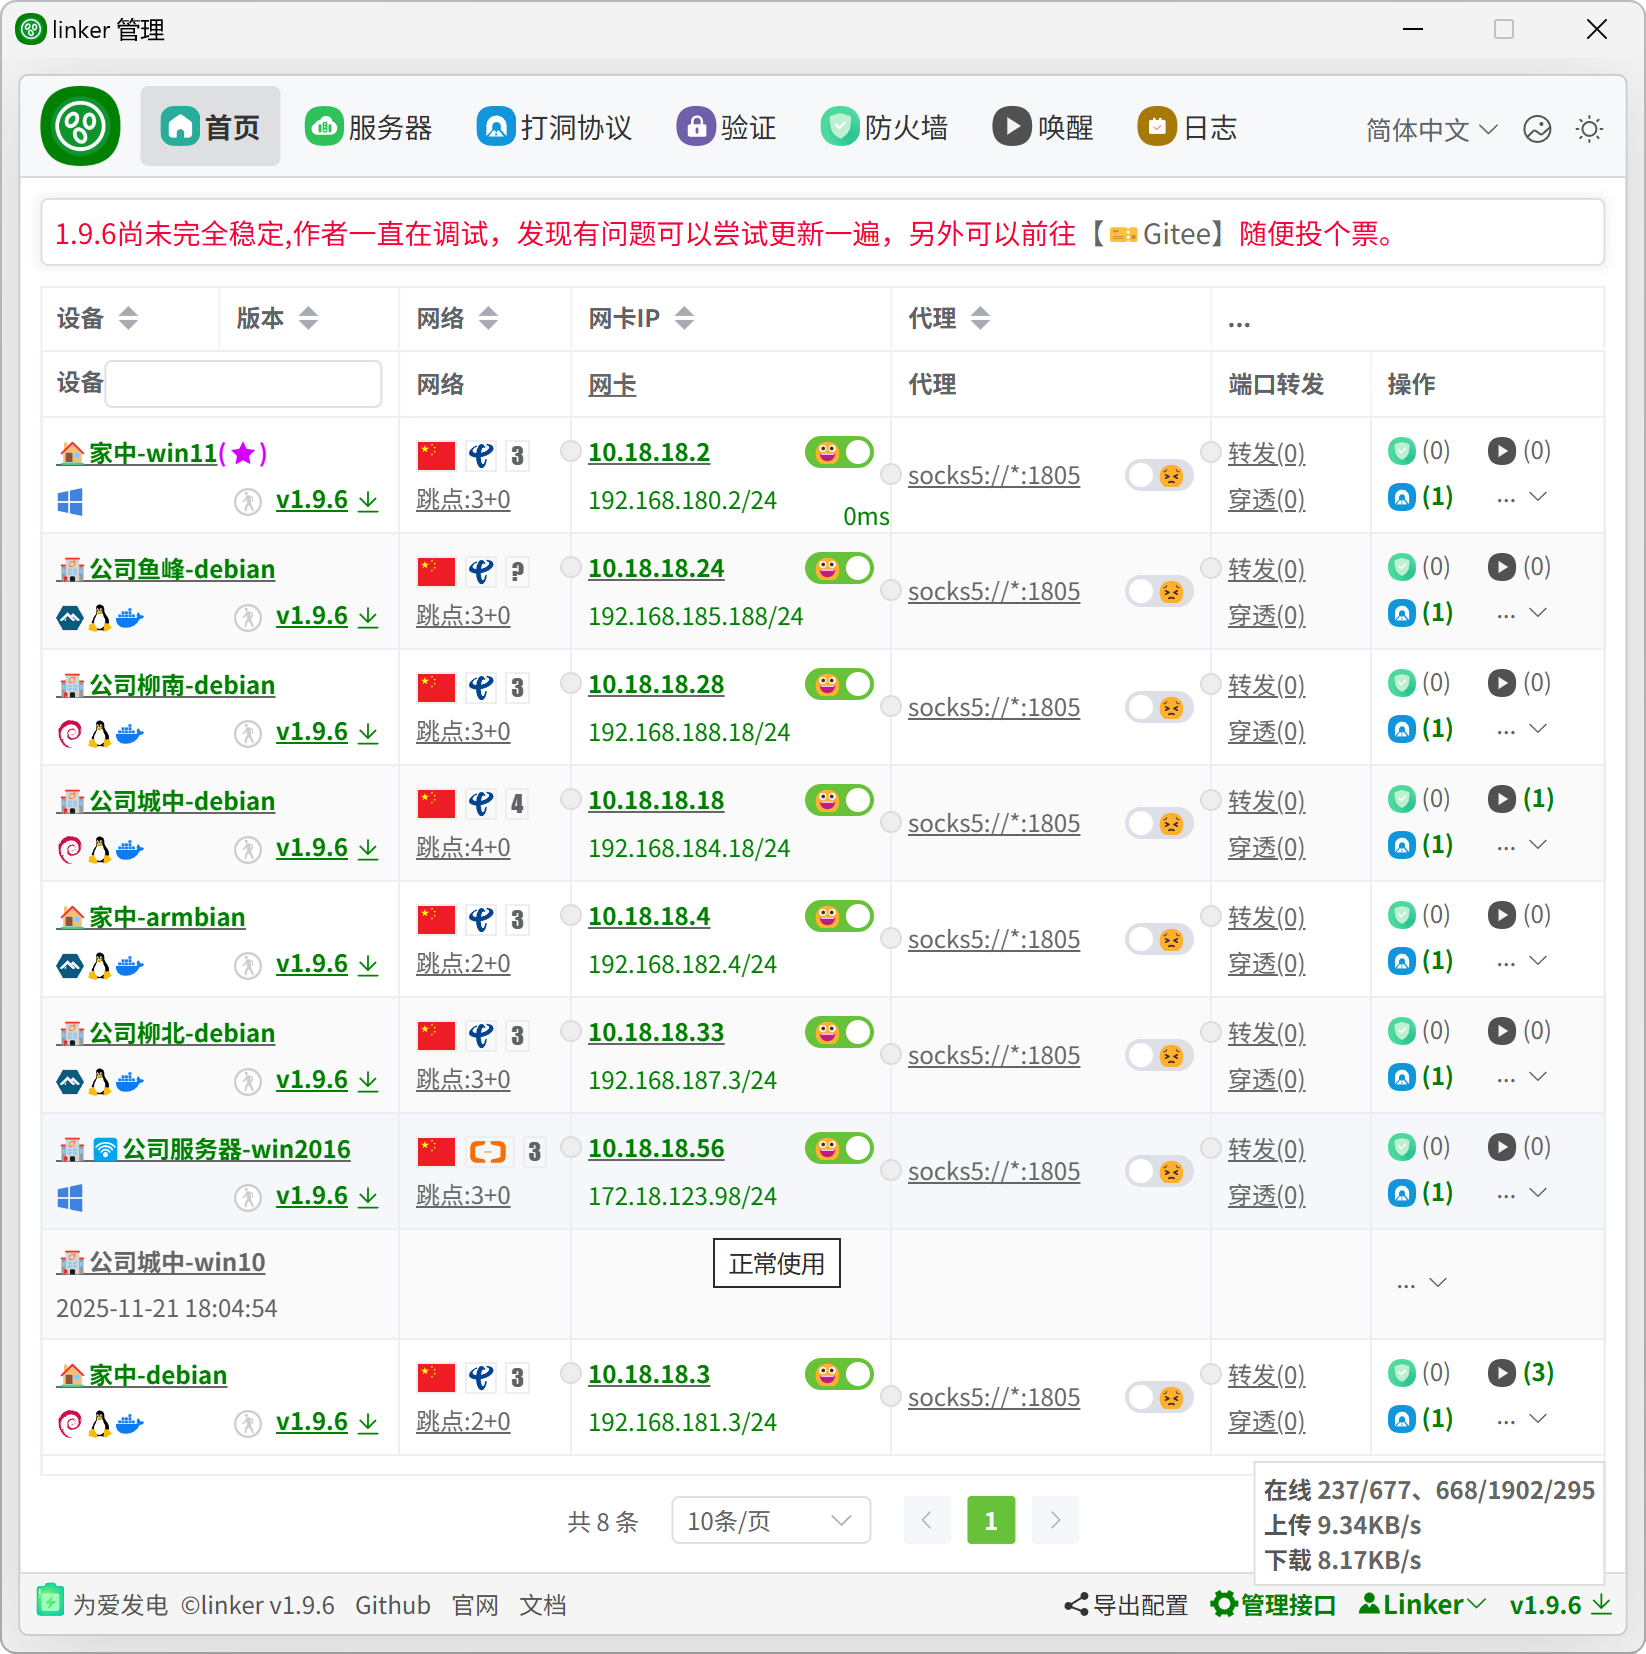Click the blue tunnel icon for 公司城中-debian

click(x=1402, y=846)
